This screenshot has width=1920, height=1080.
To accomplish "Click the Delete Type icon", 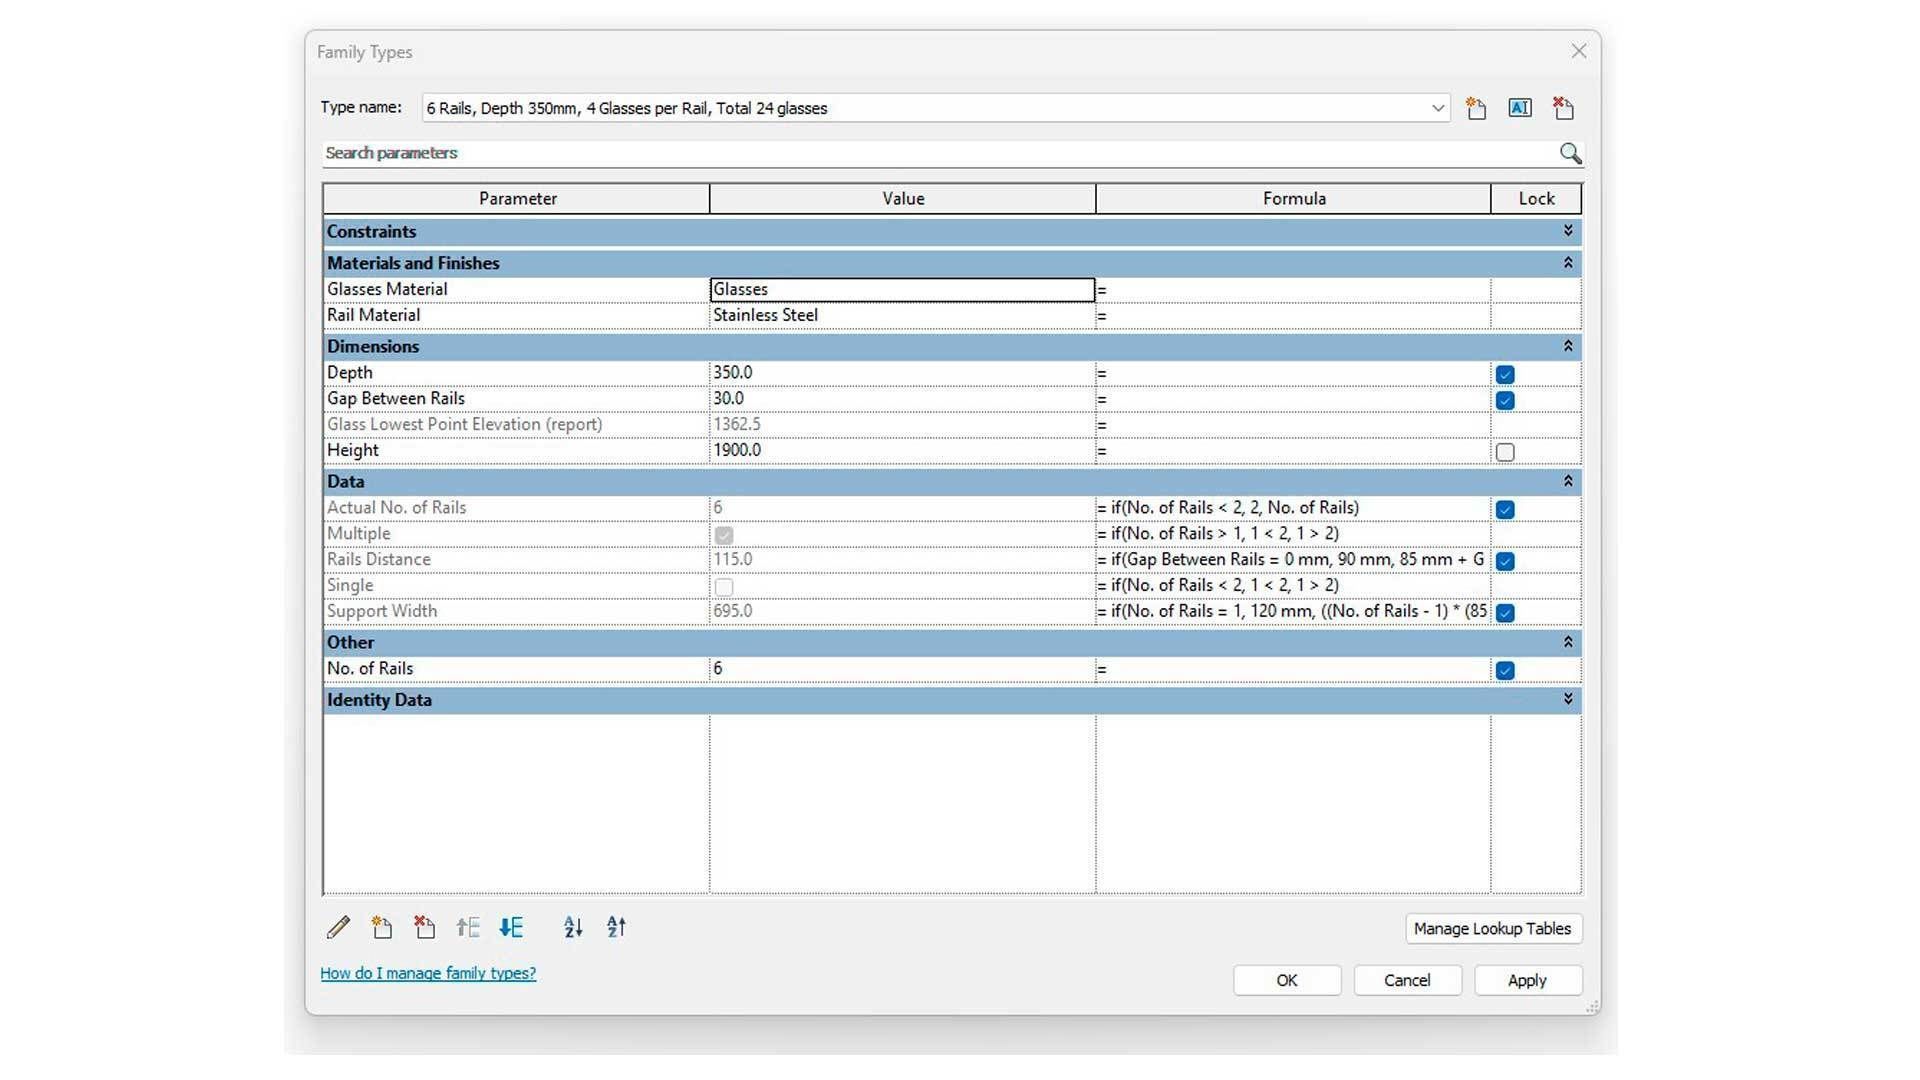I will [x=1563, y=108].
